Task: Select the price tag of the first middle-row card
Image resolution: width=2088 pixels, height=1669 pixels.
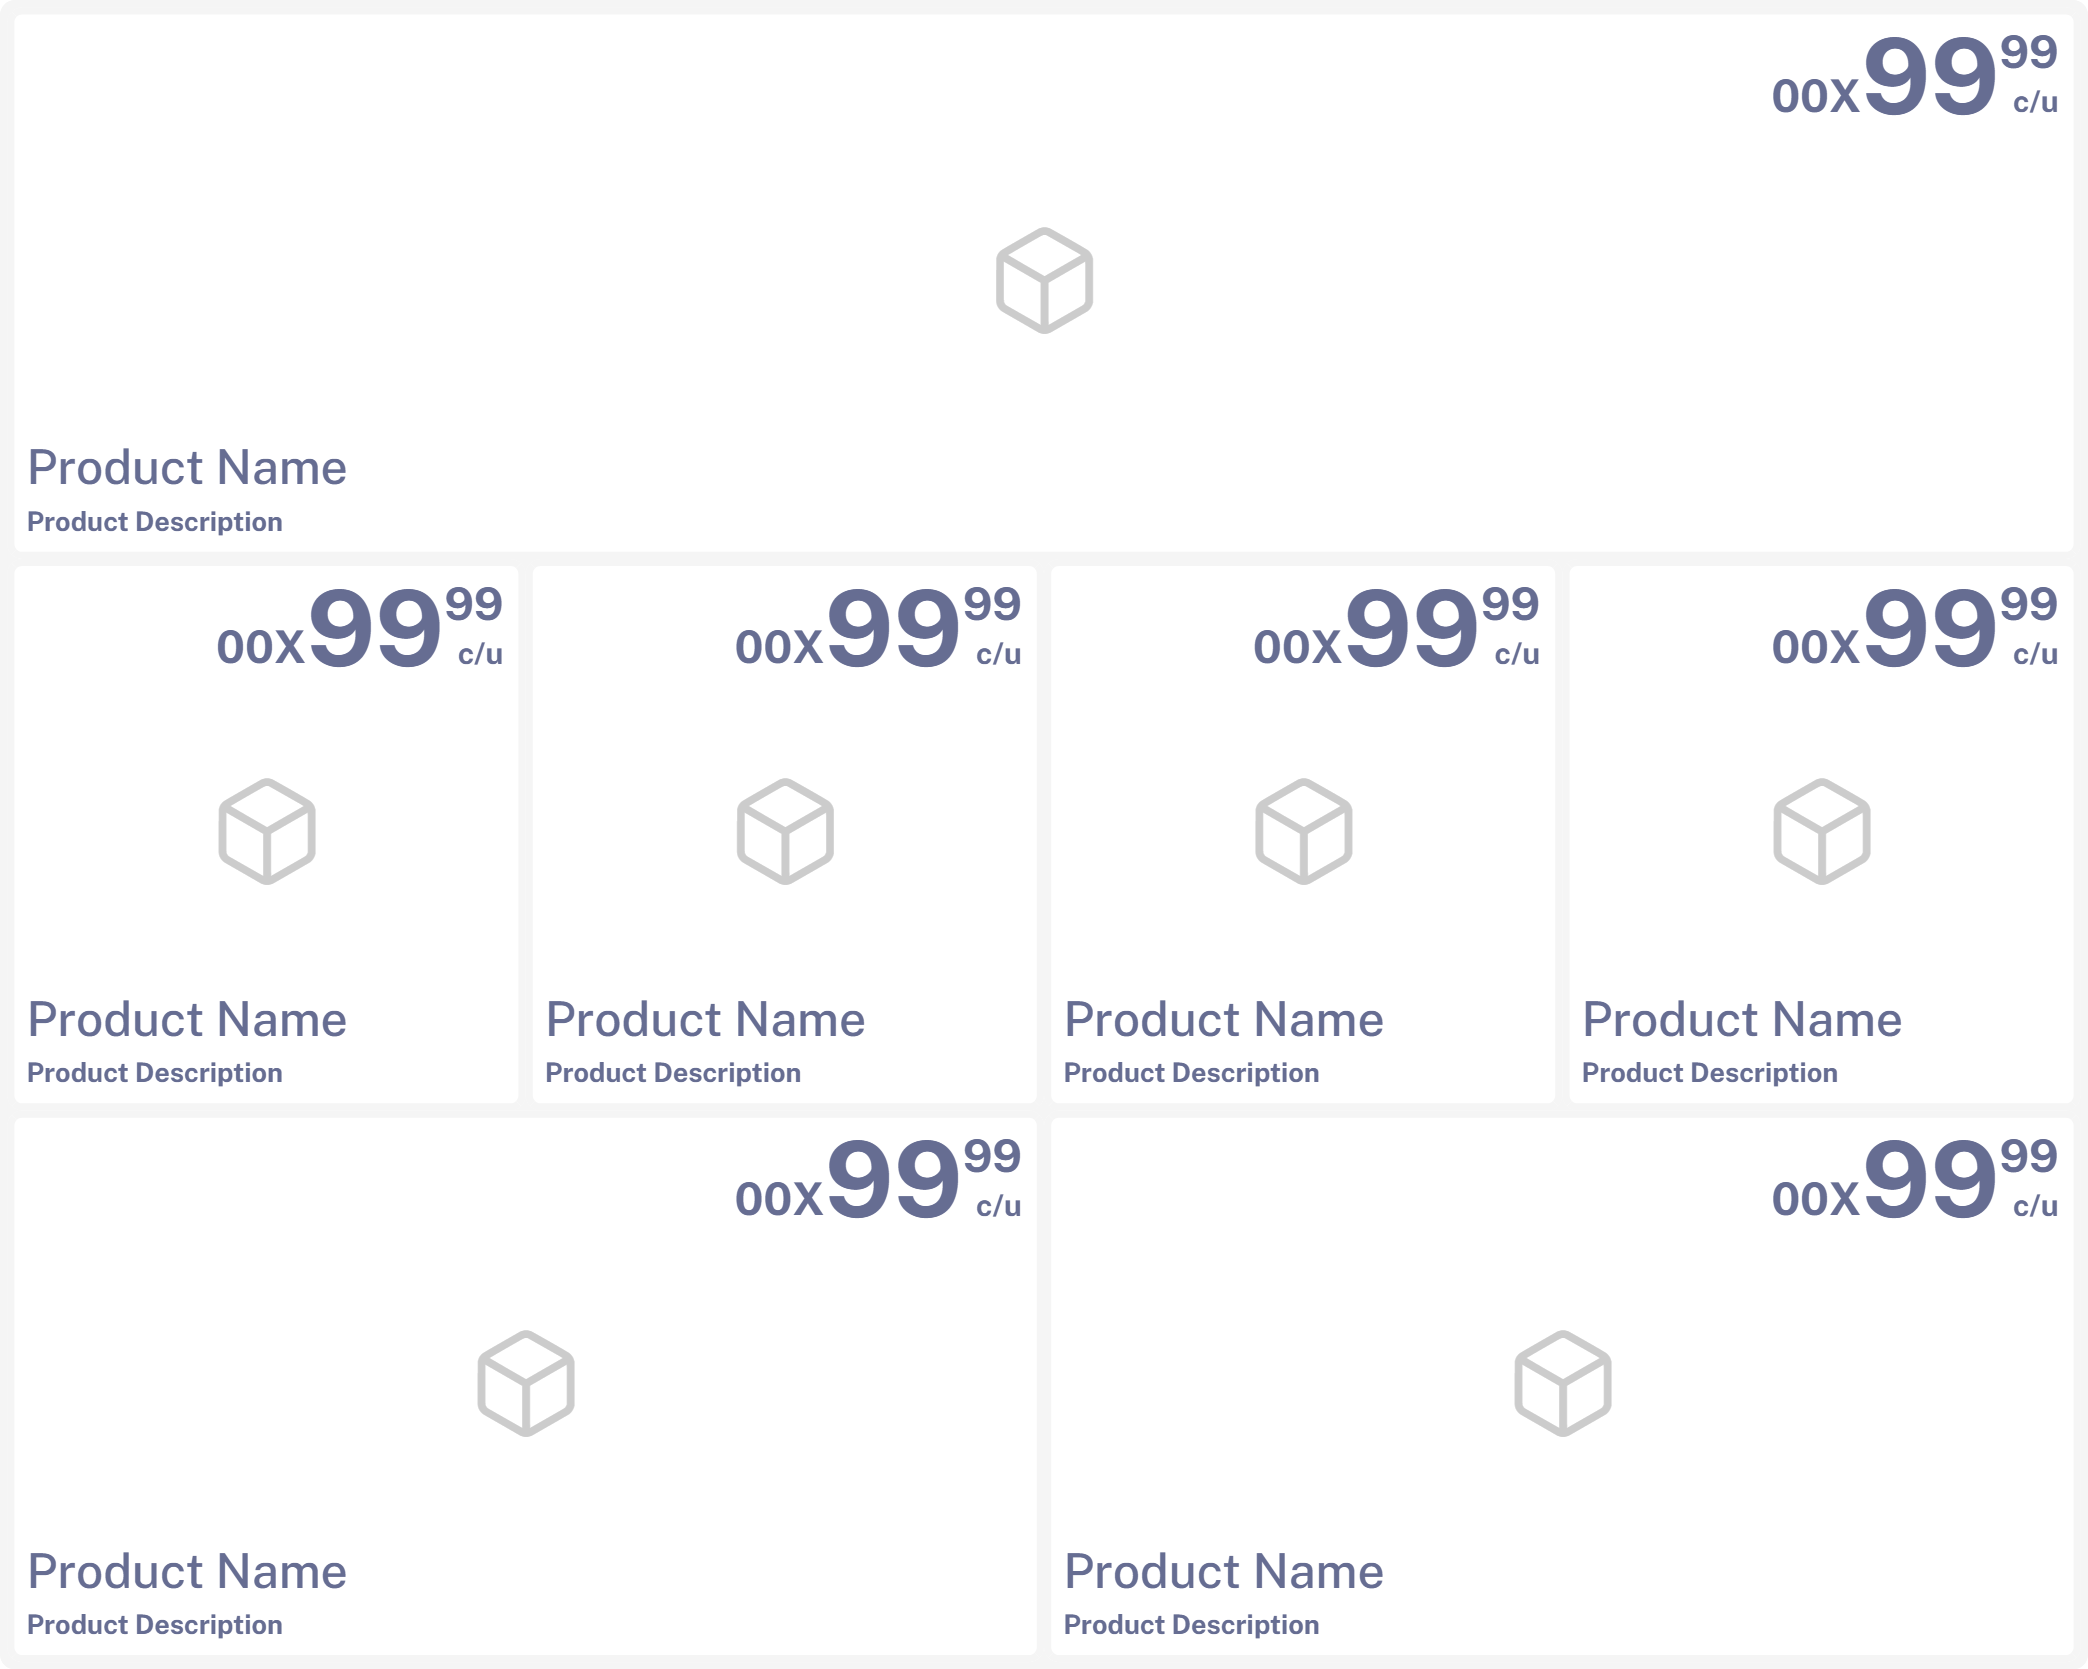Action: click(360, 629)
